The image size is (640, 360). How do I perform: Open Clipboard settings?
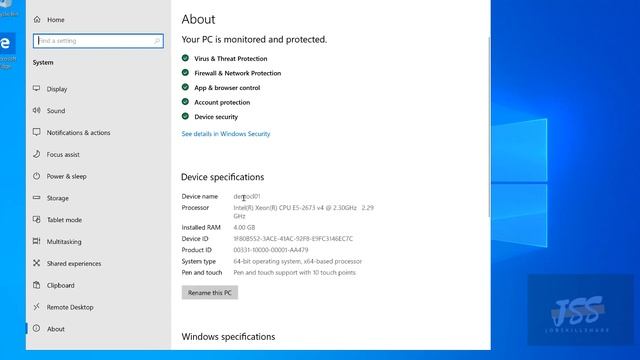[60, 285]
